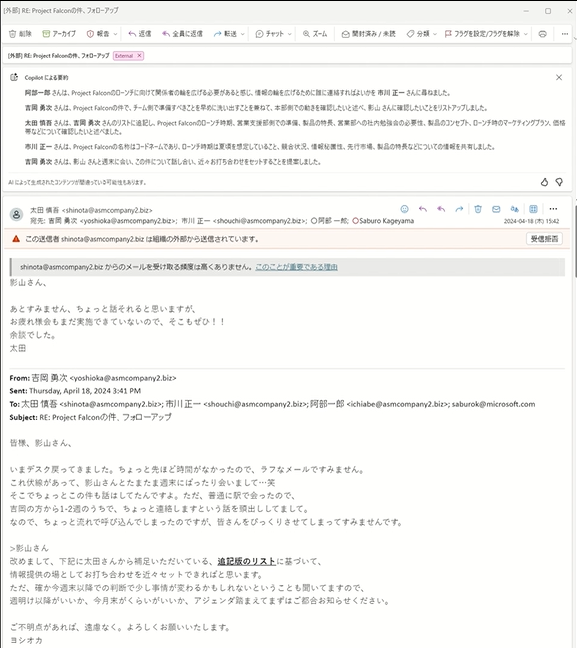Click sender address shinota@asmcompany2.biz in header

click(107, 210)
